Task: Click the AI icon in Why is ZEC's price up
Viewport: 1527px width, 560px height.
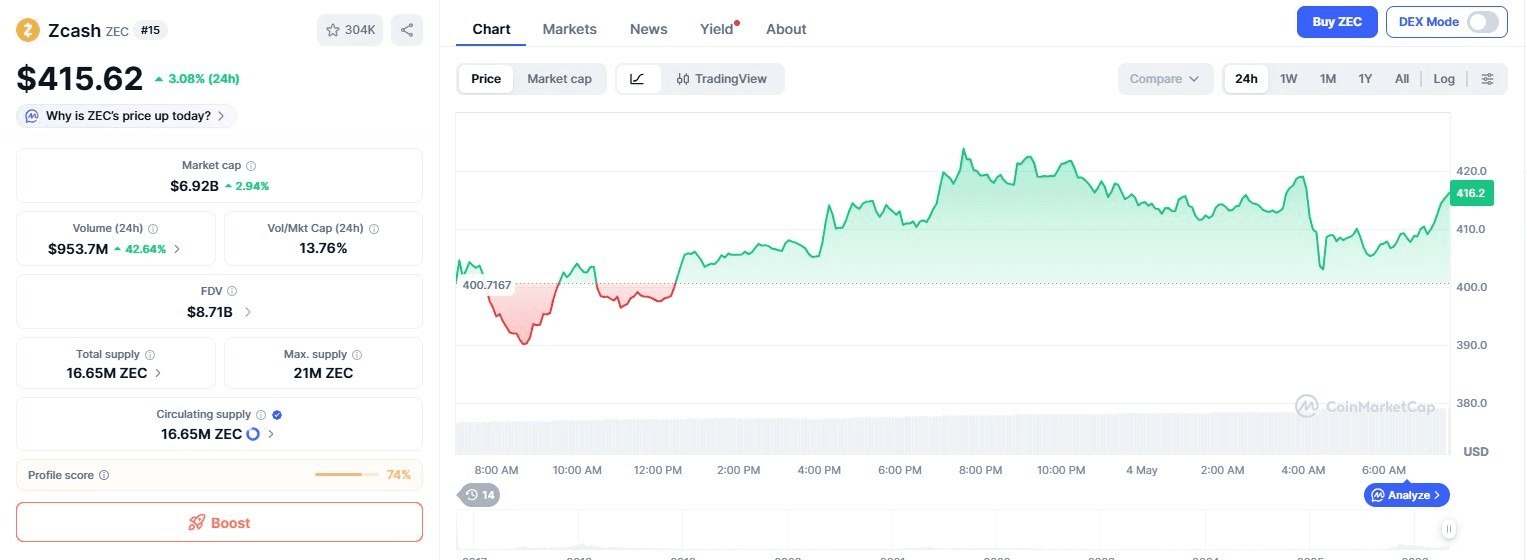Action: click(32, 116)
